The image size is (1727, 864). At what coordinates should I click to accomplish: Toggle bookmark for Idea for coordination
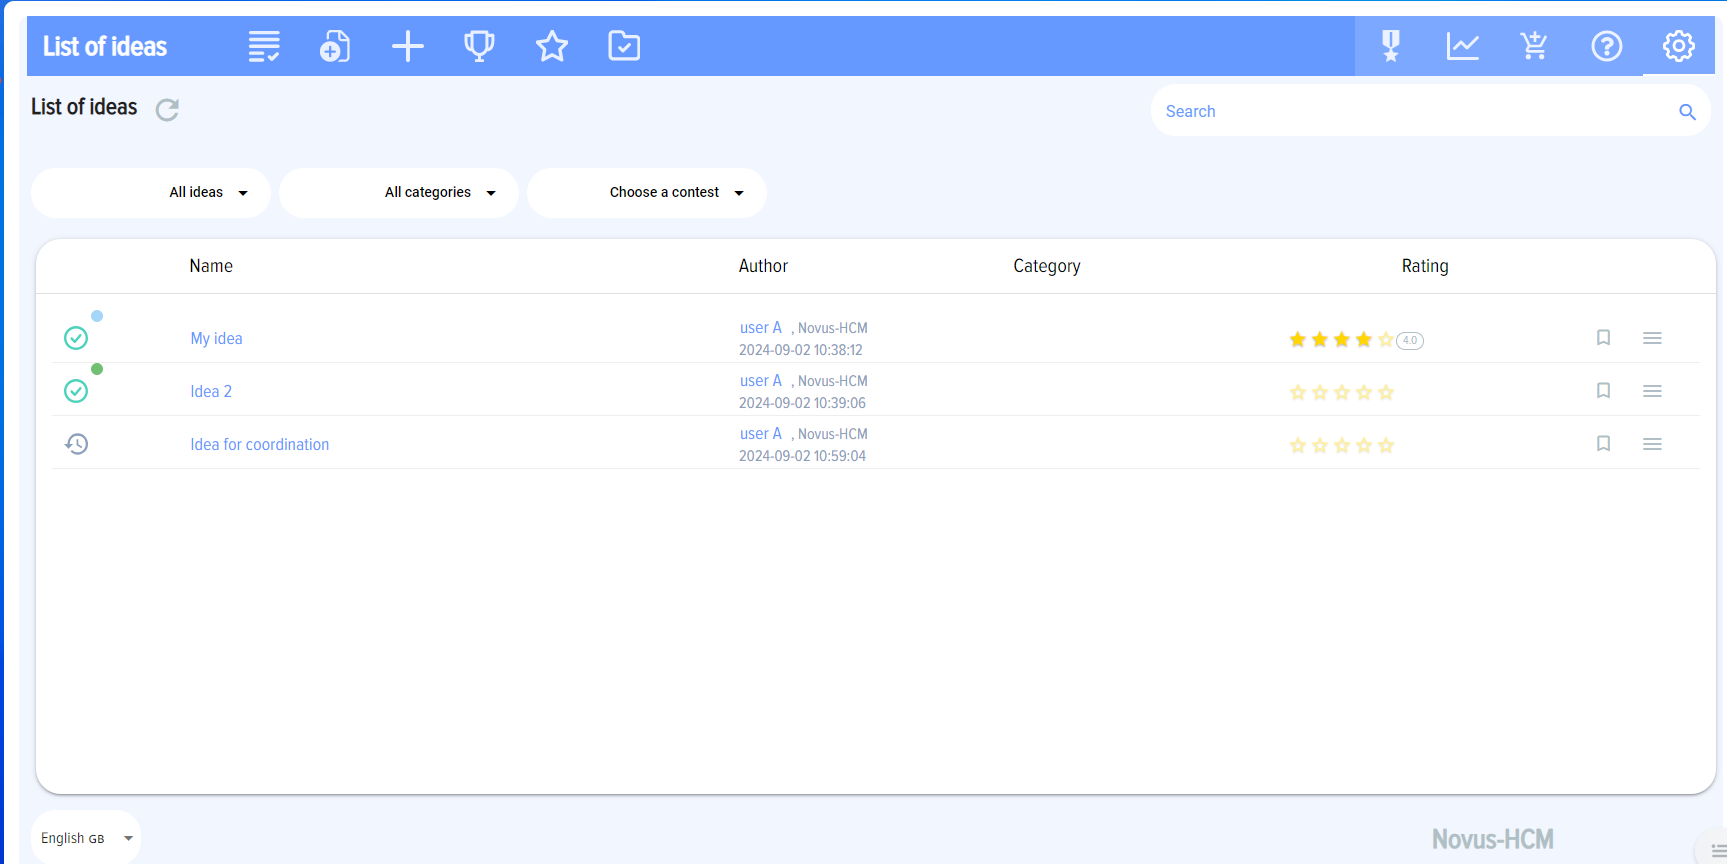1603,444
